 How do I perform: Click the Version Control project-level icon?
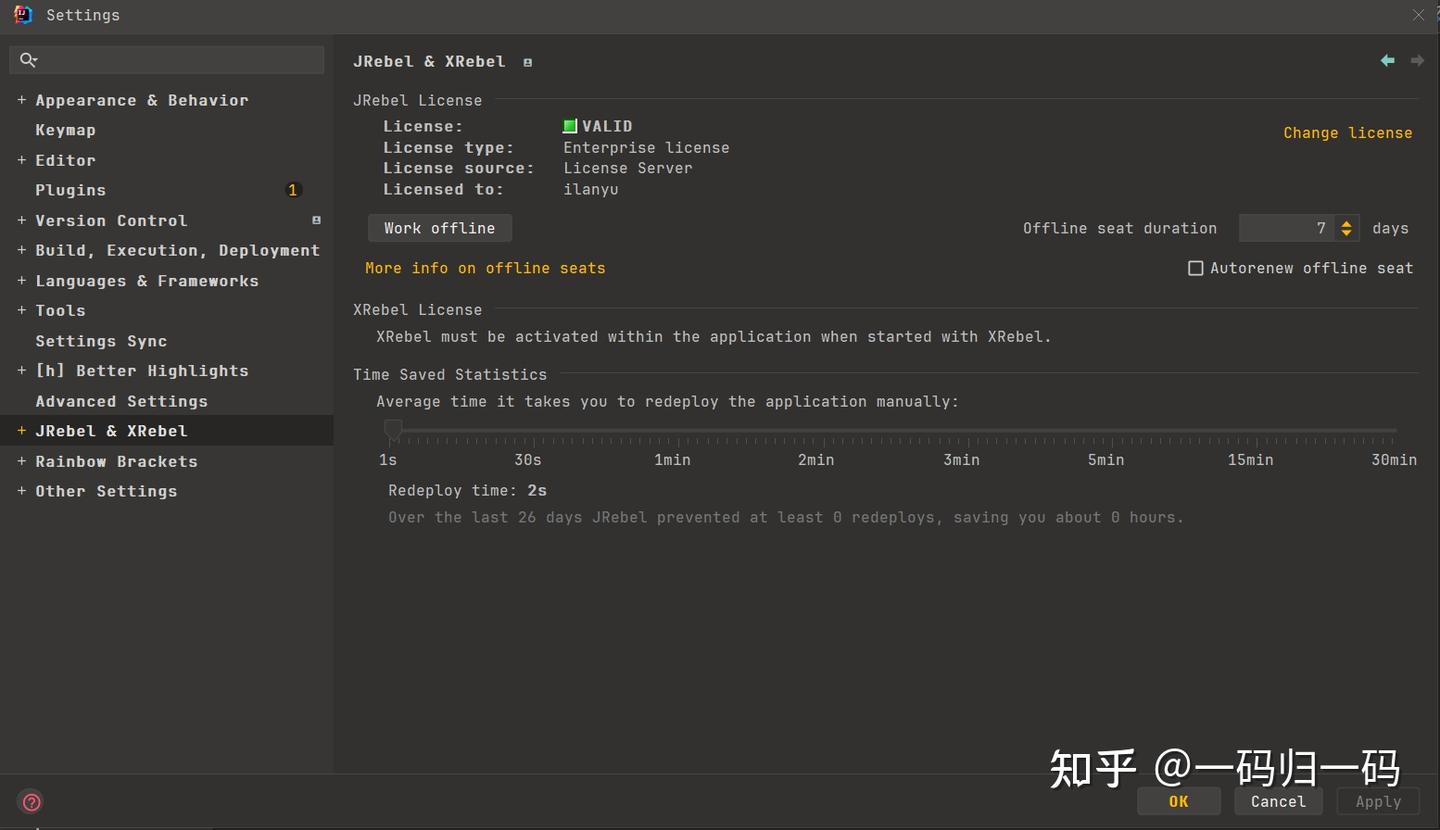point(316,220)
